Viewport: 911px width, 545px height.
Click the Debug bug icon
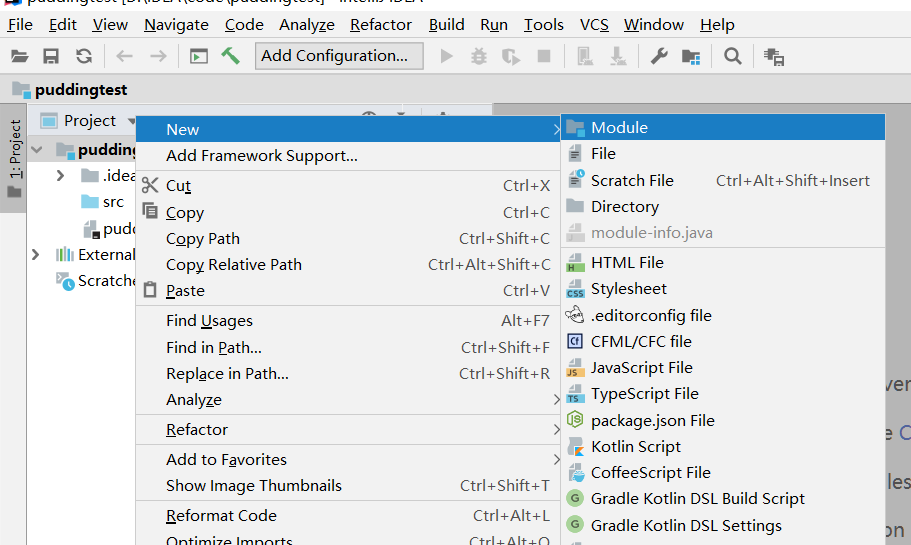[x=479, y=56]
